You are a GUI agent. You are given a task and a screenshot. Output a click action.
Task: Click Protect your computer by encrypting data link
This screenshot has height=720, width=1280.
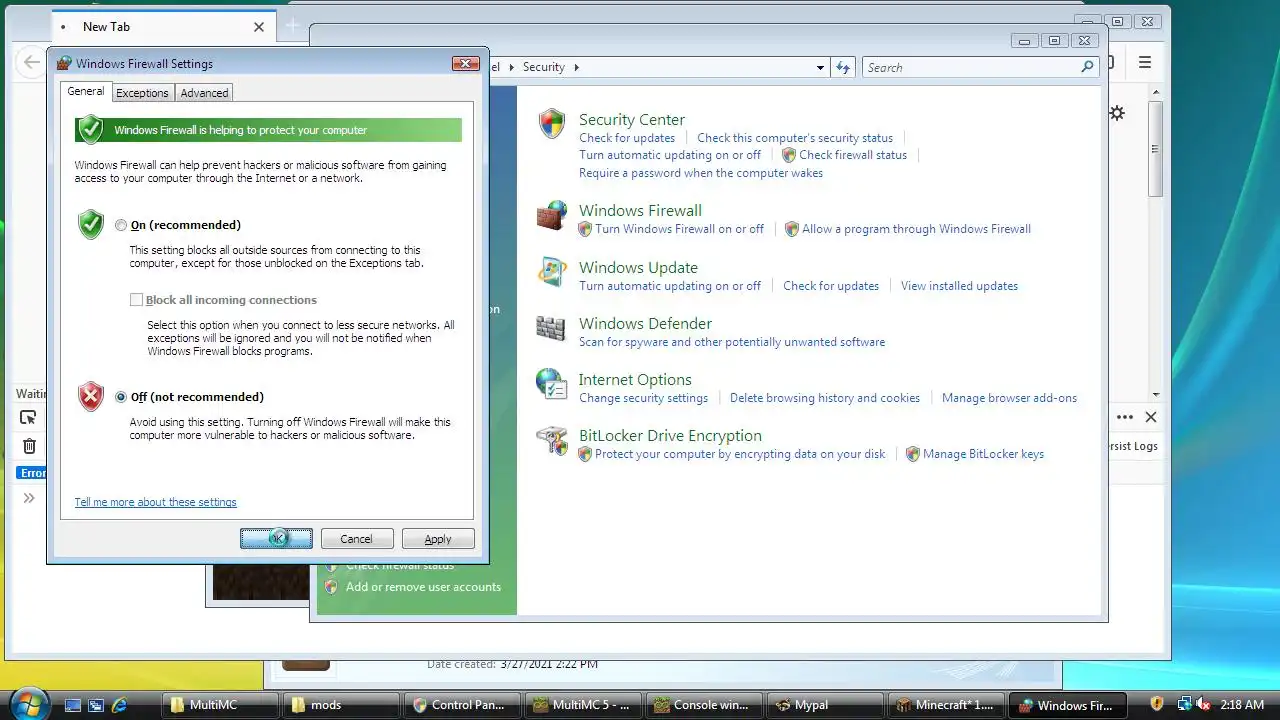click(740, 454)
